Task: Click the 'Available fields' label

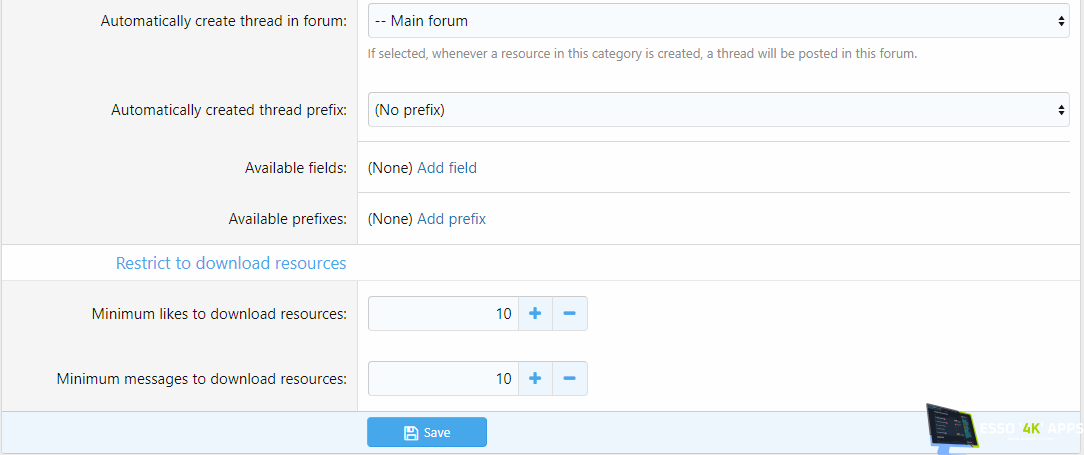Action: pos(296,168)
